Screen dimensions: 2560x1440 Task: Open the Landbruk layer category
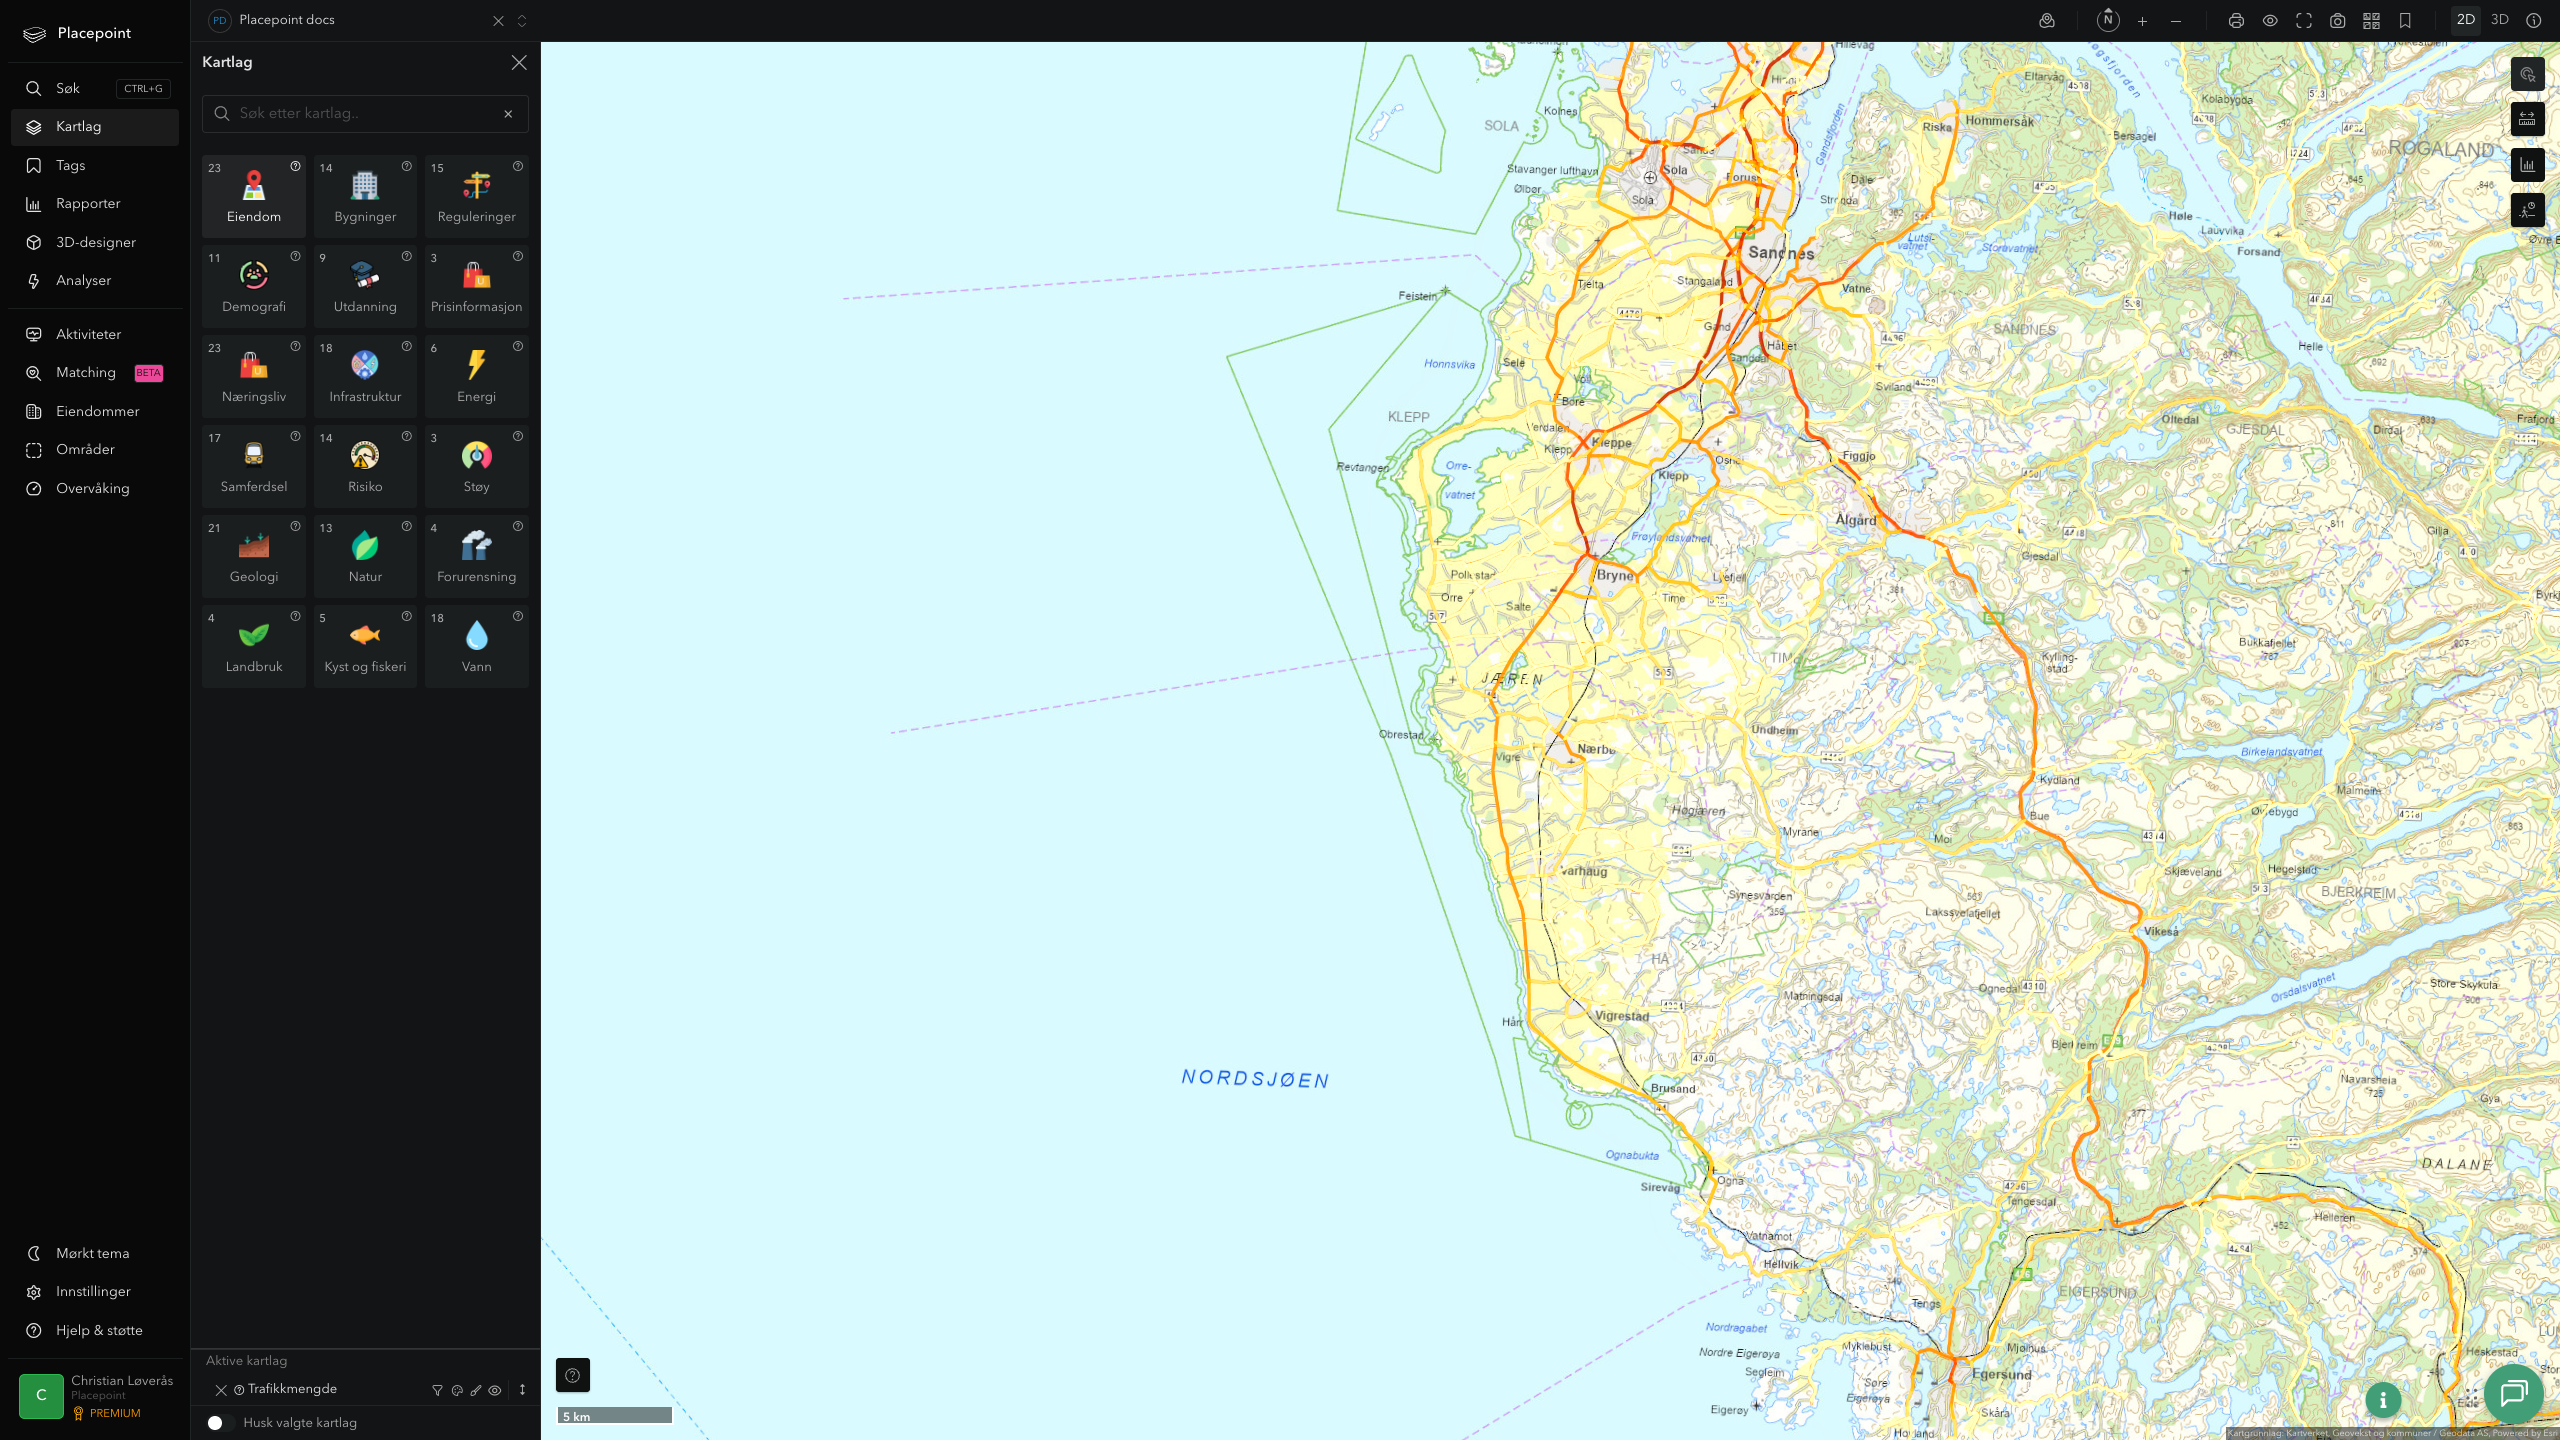click(x=254, y=646)
